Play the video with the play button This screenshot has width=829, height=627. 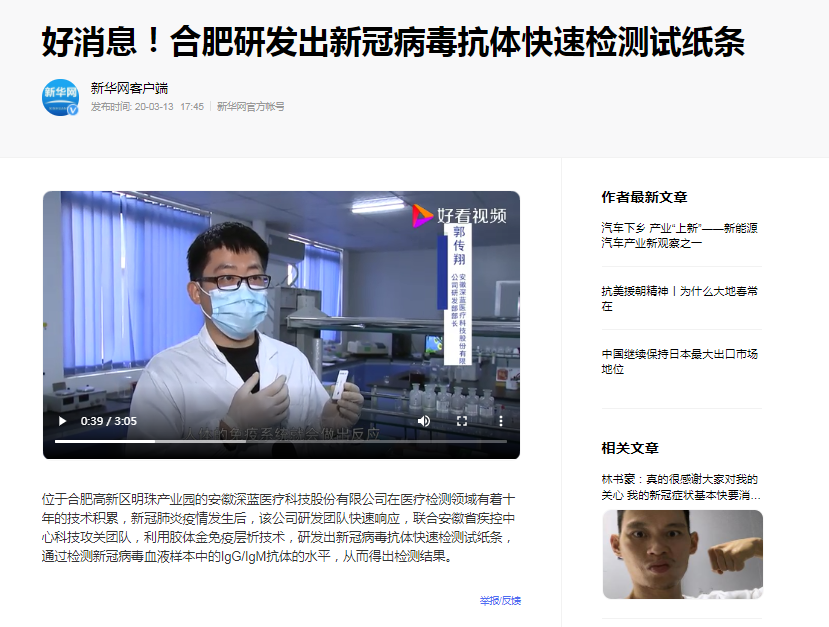pos(62,421)
